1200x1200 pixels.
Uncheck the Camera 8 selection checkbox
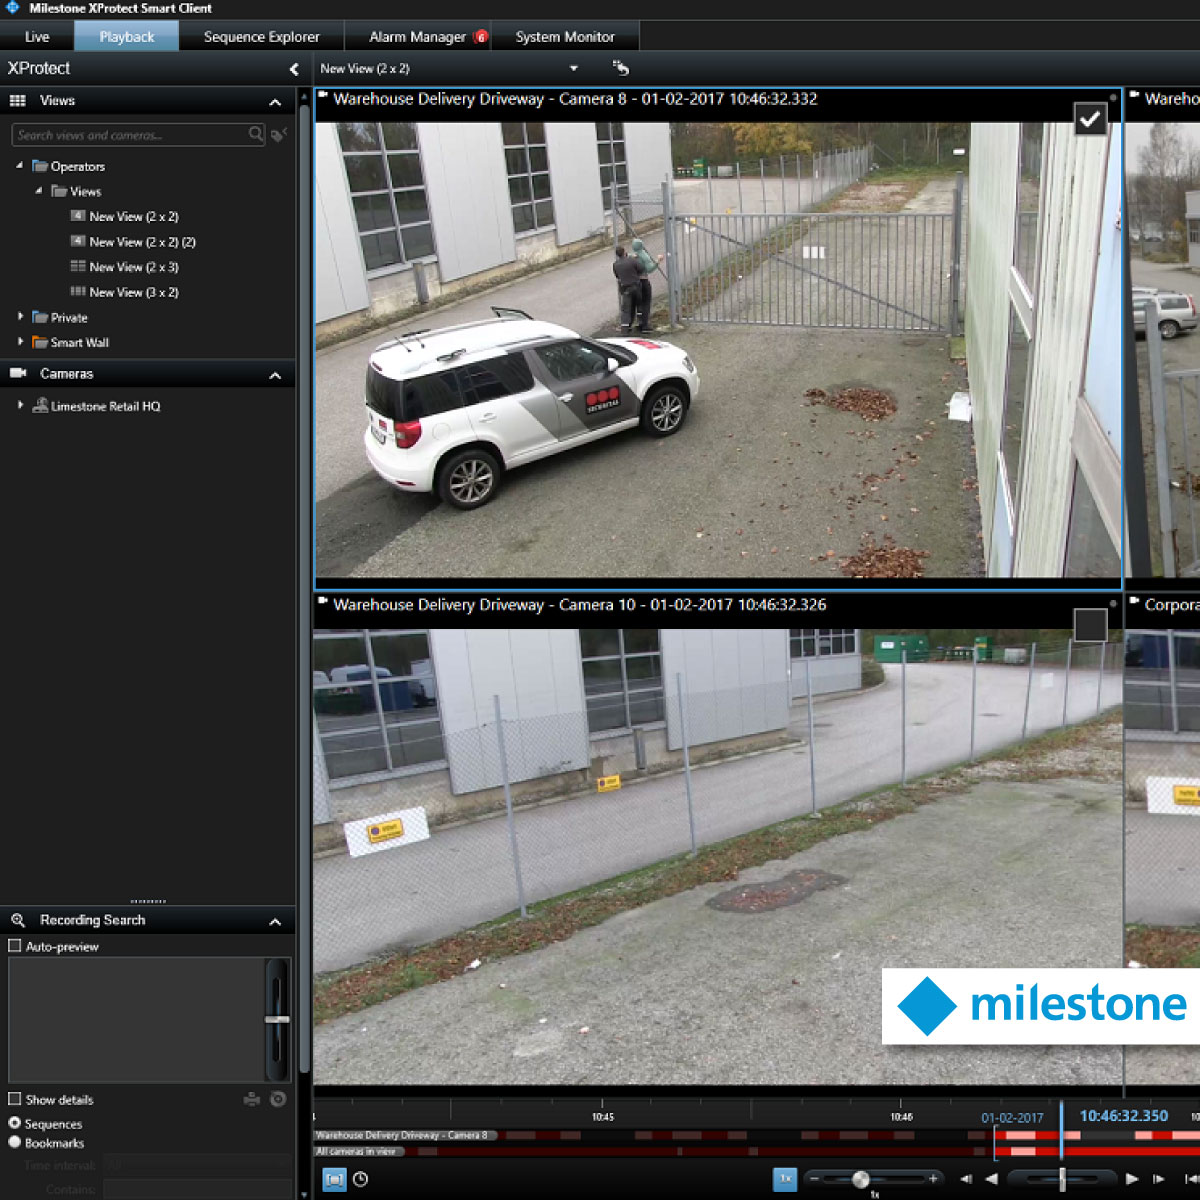click(x=1090, y=119)
